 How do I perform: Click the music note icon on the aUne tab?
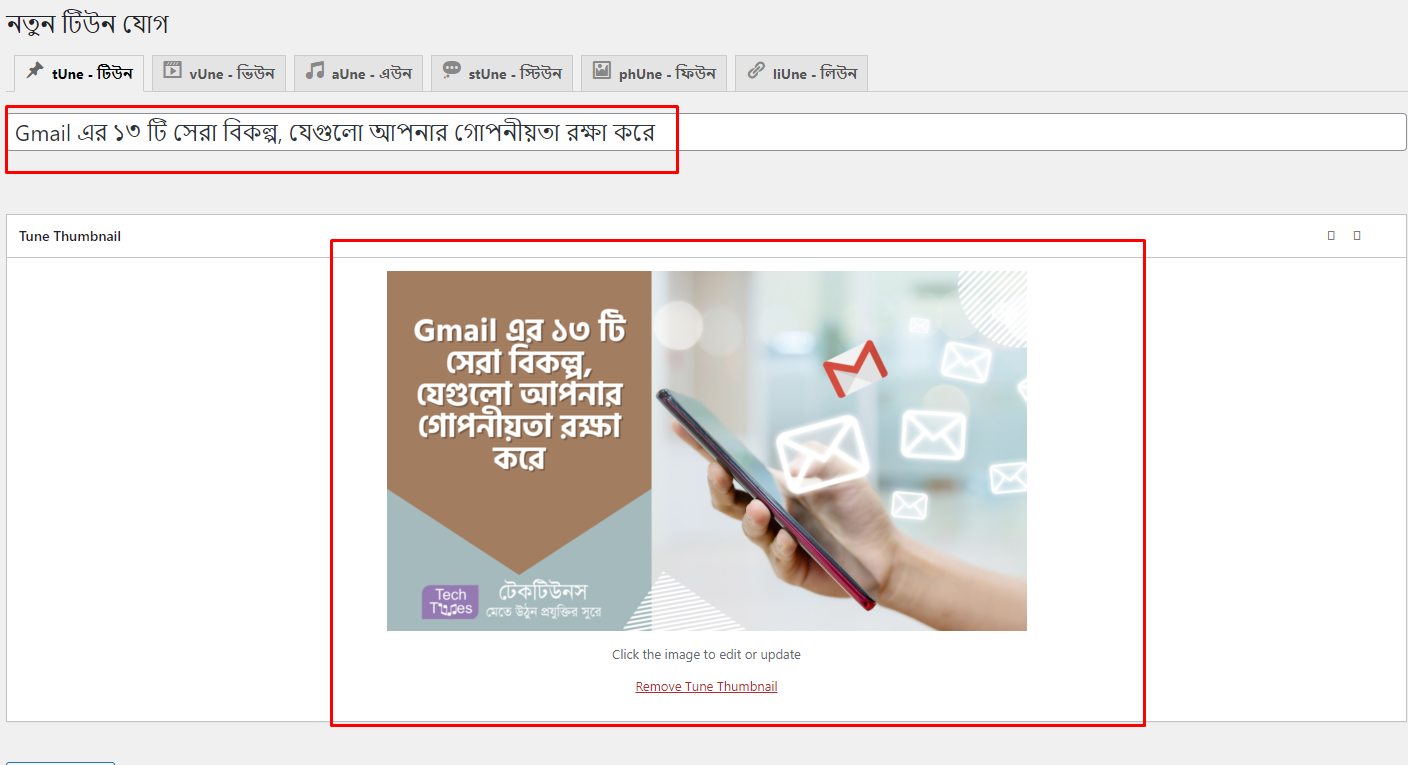pyautogui.click(x=315, y=70)
